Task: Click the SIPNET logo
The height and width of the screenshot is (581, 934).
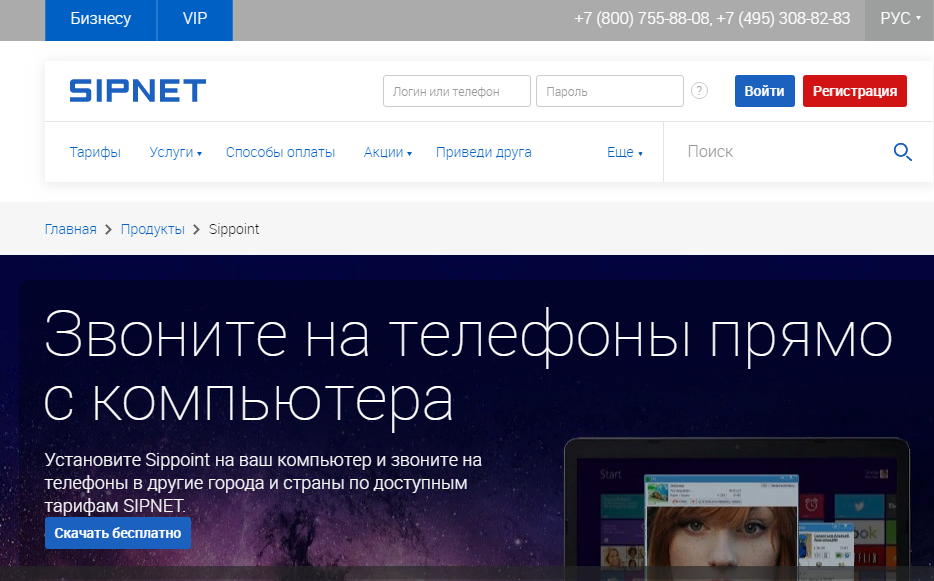Action: click(138, 91)
